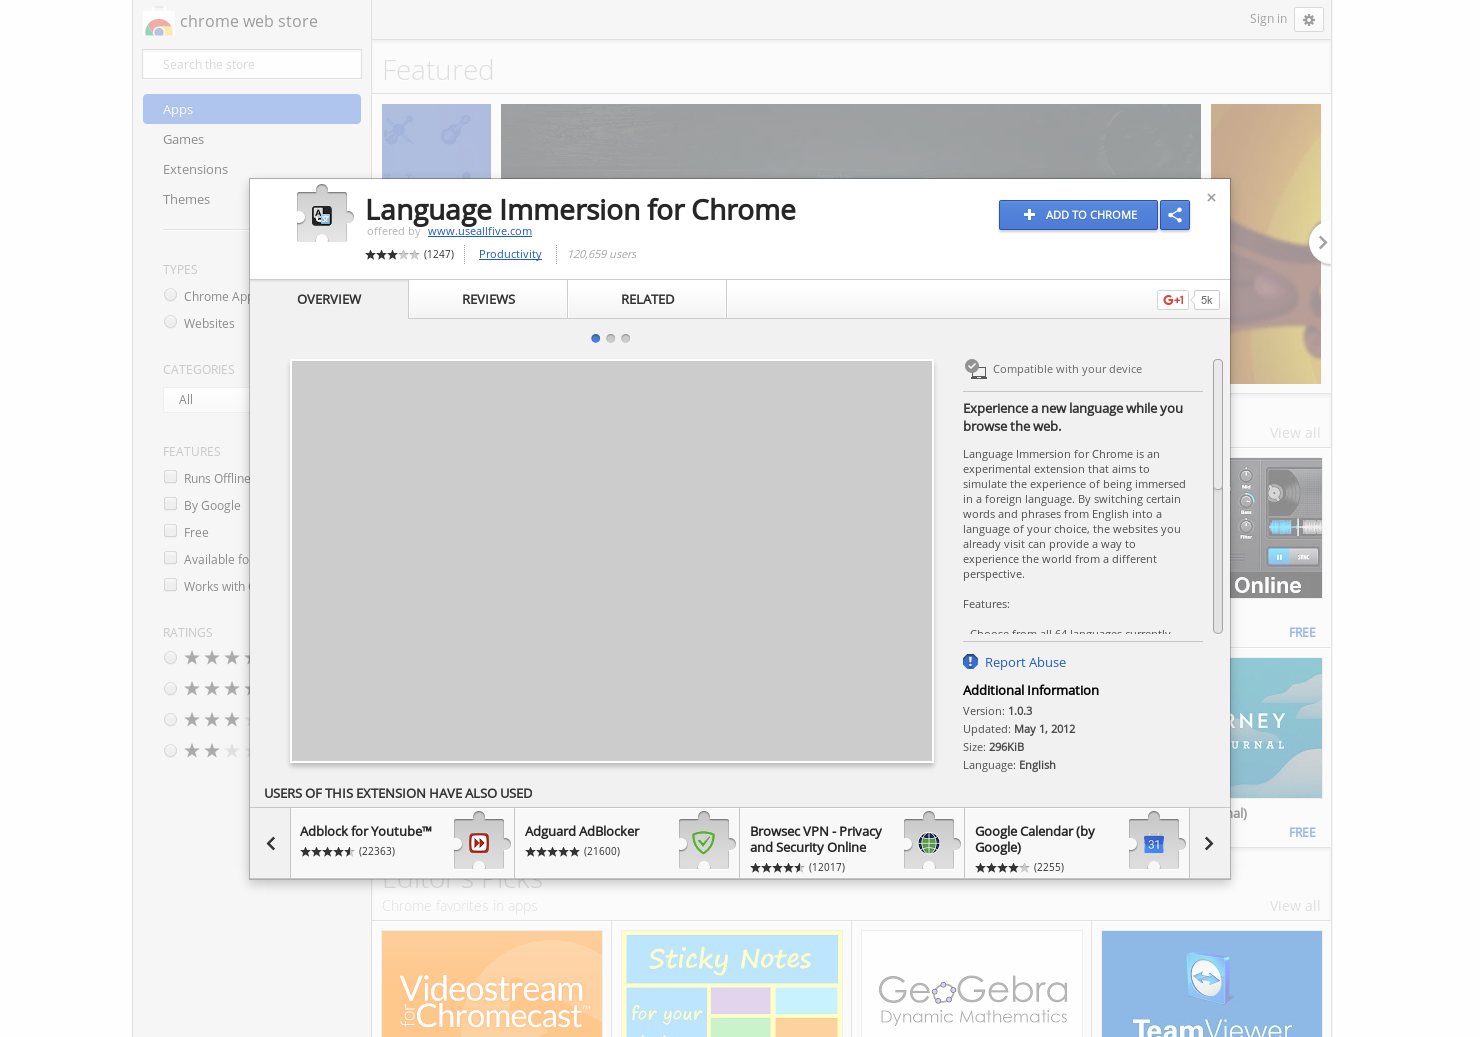Switch to the Overview tab
The height and width of the screenshot is (1037, 1480).
329,299
